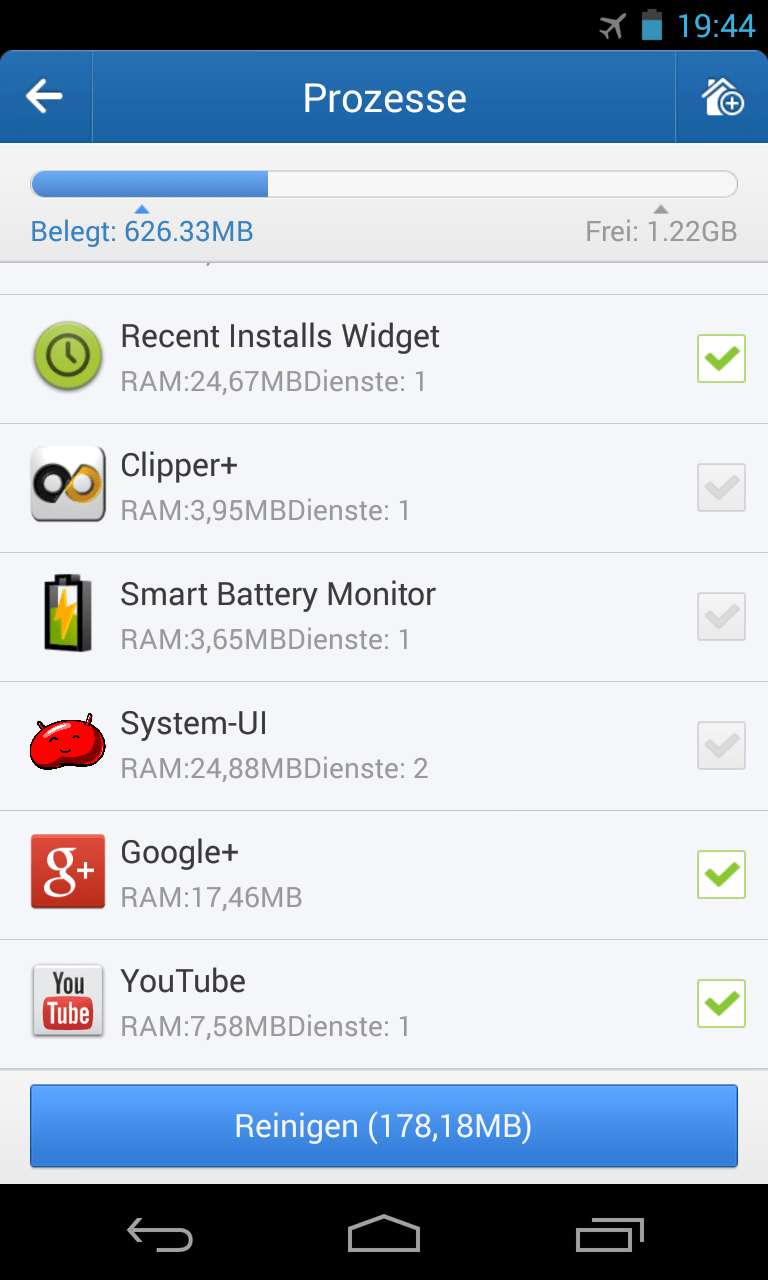Tap the Recent Installs Widget clock icon

68,357
